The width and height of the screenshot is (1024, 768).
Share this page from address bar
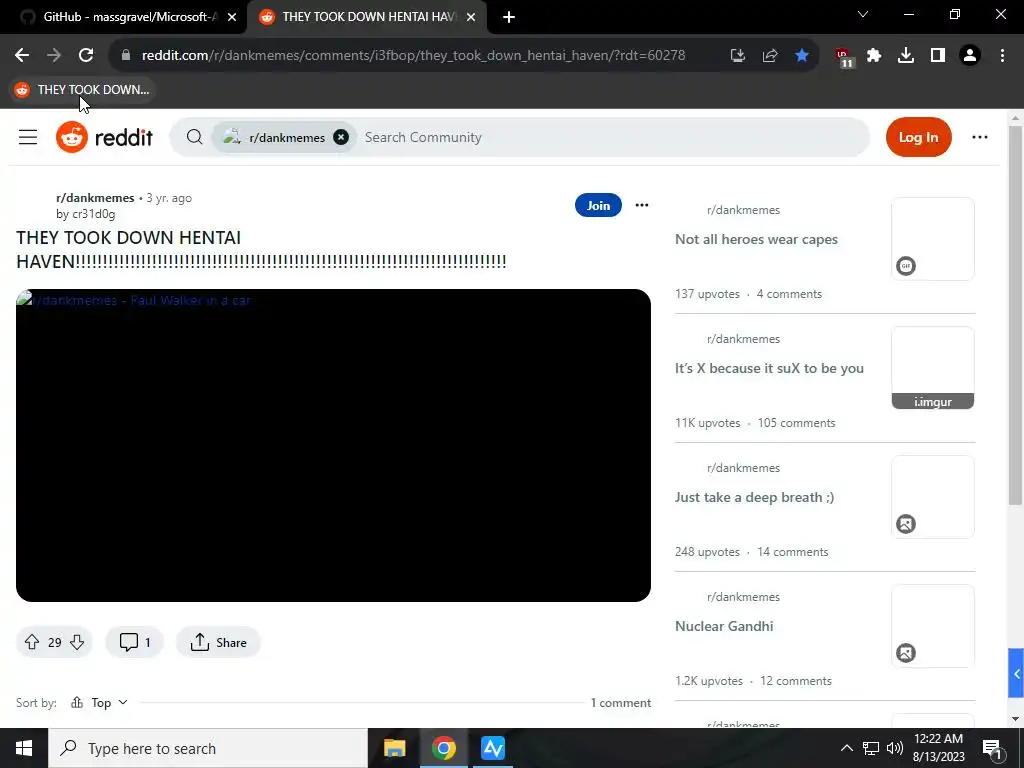point(770,56)
